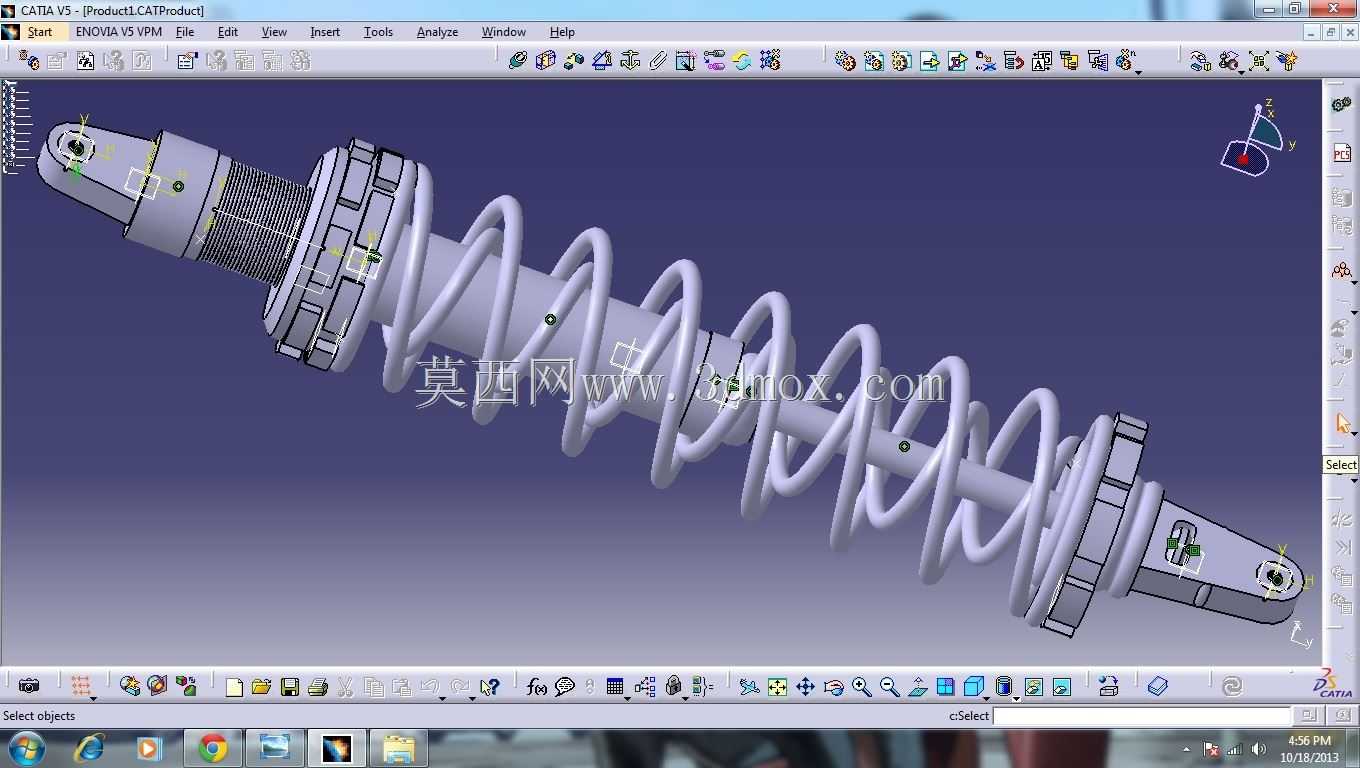Click the Generate Numbering icon

pyautogui.click(x=1041, y=61)
